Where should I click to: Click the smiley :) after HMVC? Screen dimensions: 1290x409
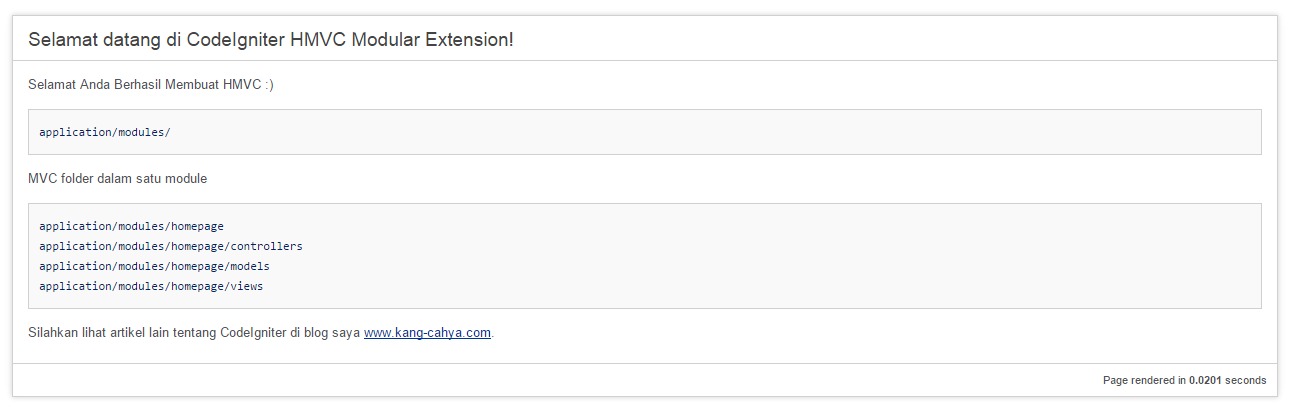269,85
